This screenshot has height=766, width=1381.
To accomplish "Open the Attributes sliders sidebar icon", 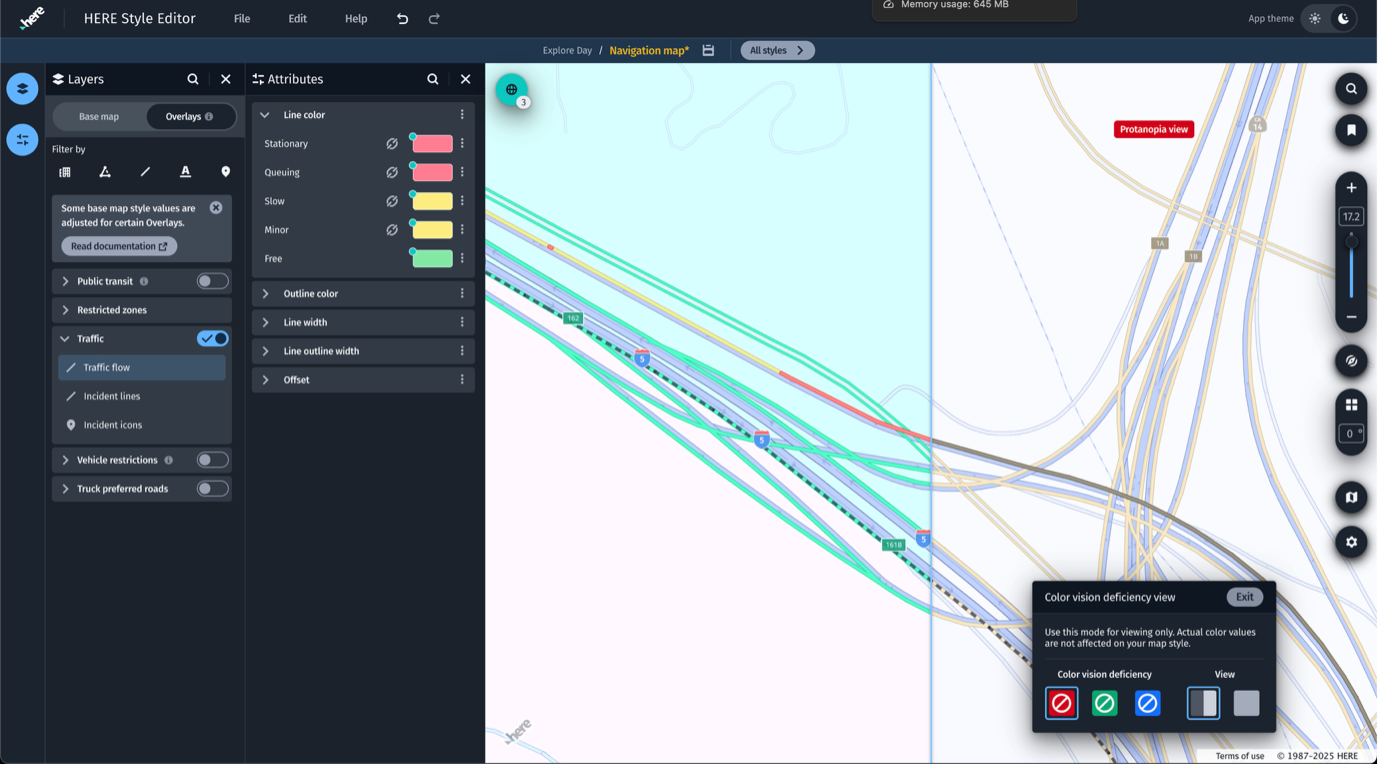I will 22,140.
